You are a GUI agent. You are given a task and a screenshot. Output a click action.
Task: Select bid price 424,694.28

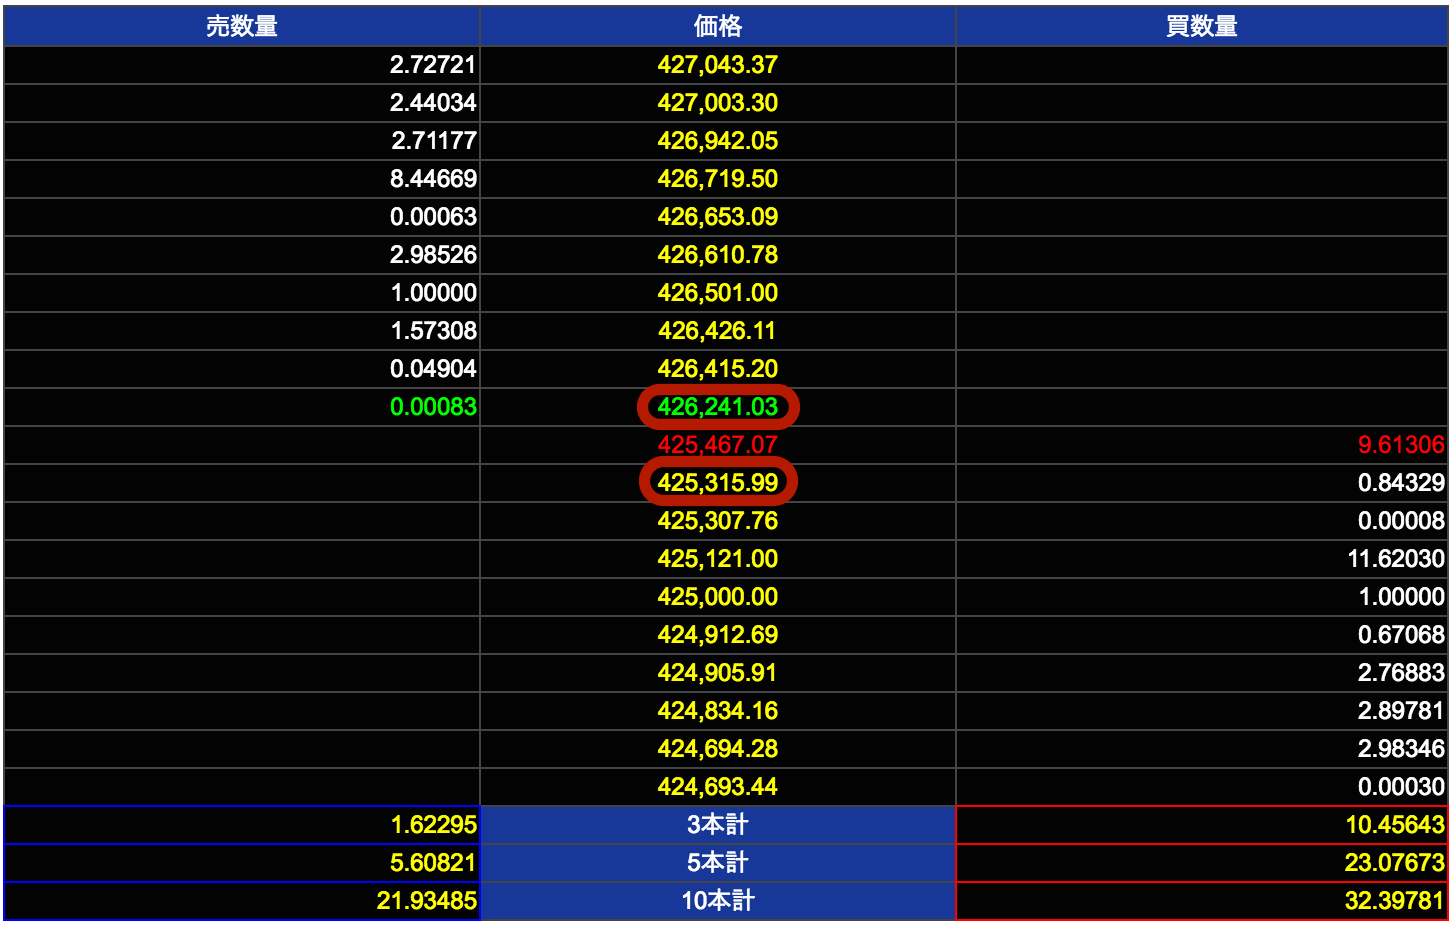[x=718, y=749]
